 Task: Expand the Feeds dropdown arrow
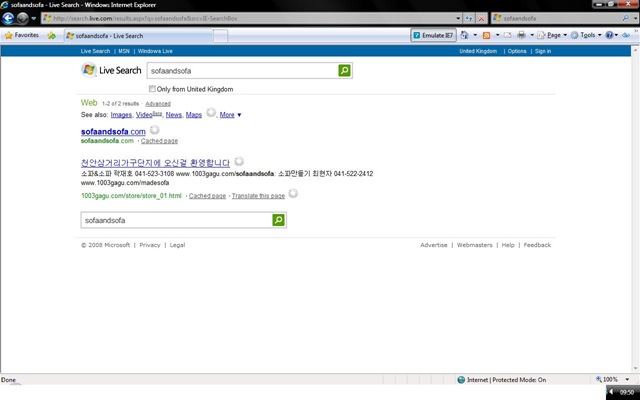(497, 35)
